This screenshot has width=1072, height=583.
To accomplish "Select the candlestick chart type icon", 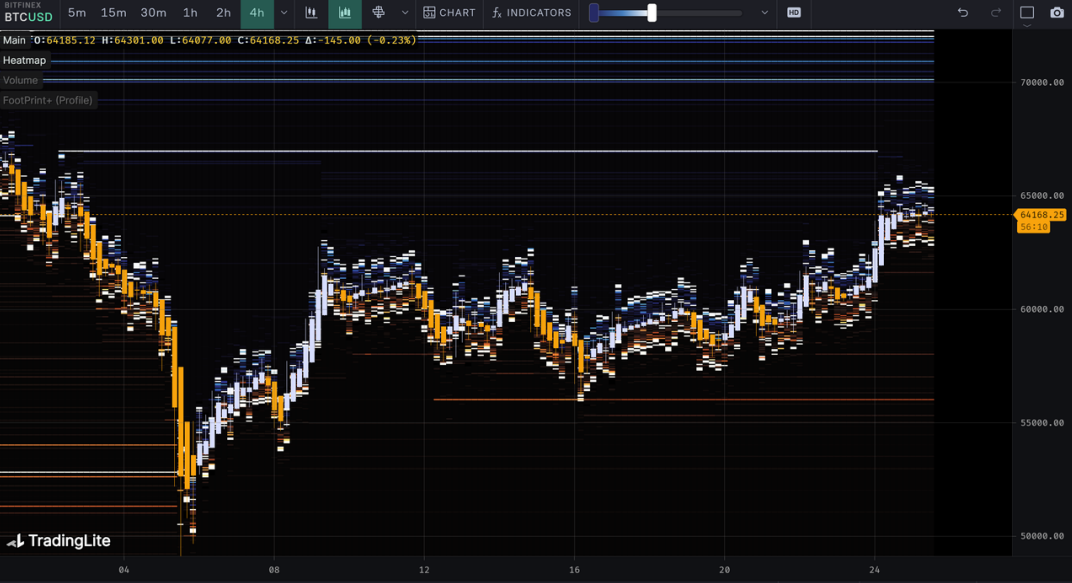I will (x=312, y=13).
